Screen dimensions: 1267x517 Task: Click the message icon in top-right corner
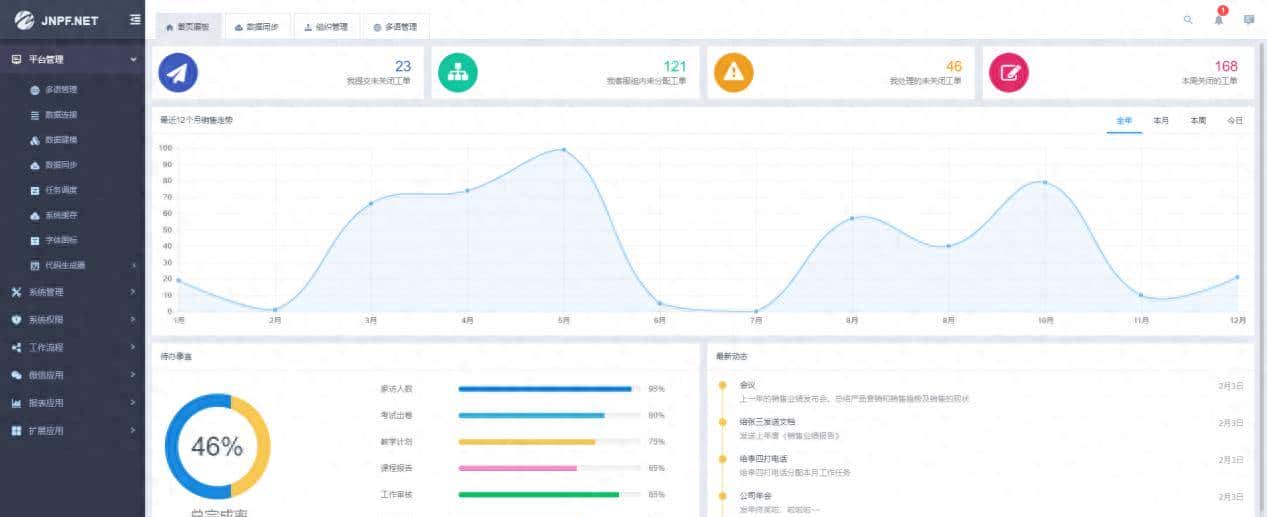pyautogui.click(x=1249, y=20)
